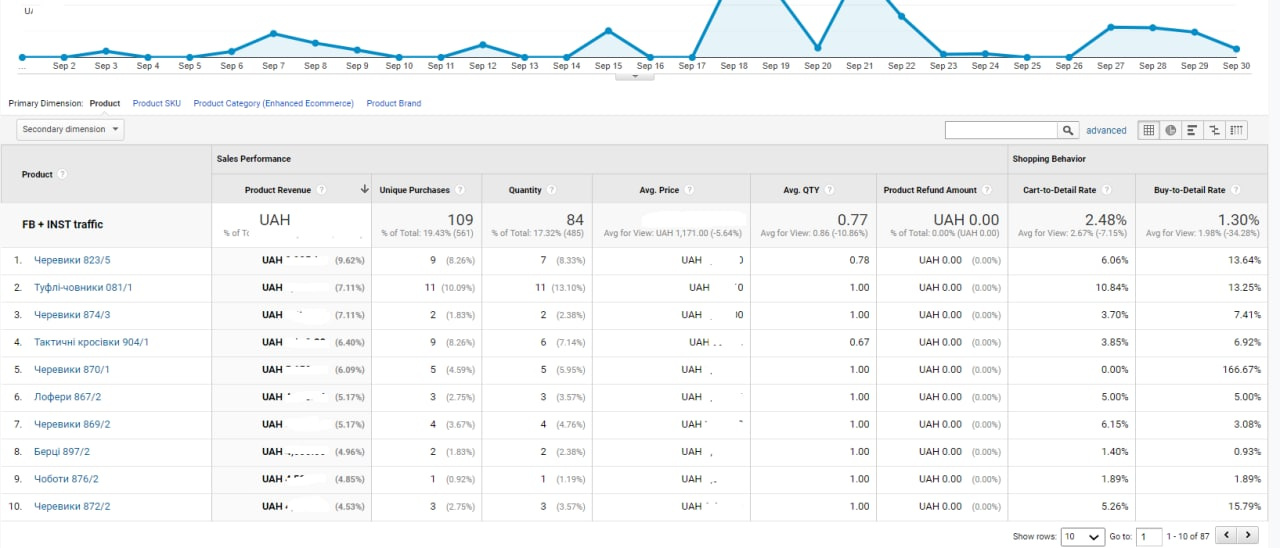
Task: Go to next page of table rows
Action: tap(1246, 536)
